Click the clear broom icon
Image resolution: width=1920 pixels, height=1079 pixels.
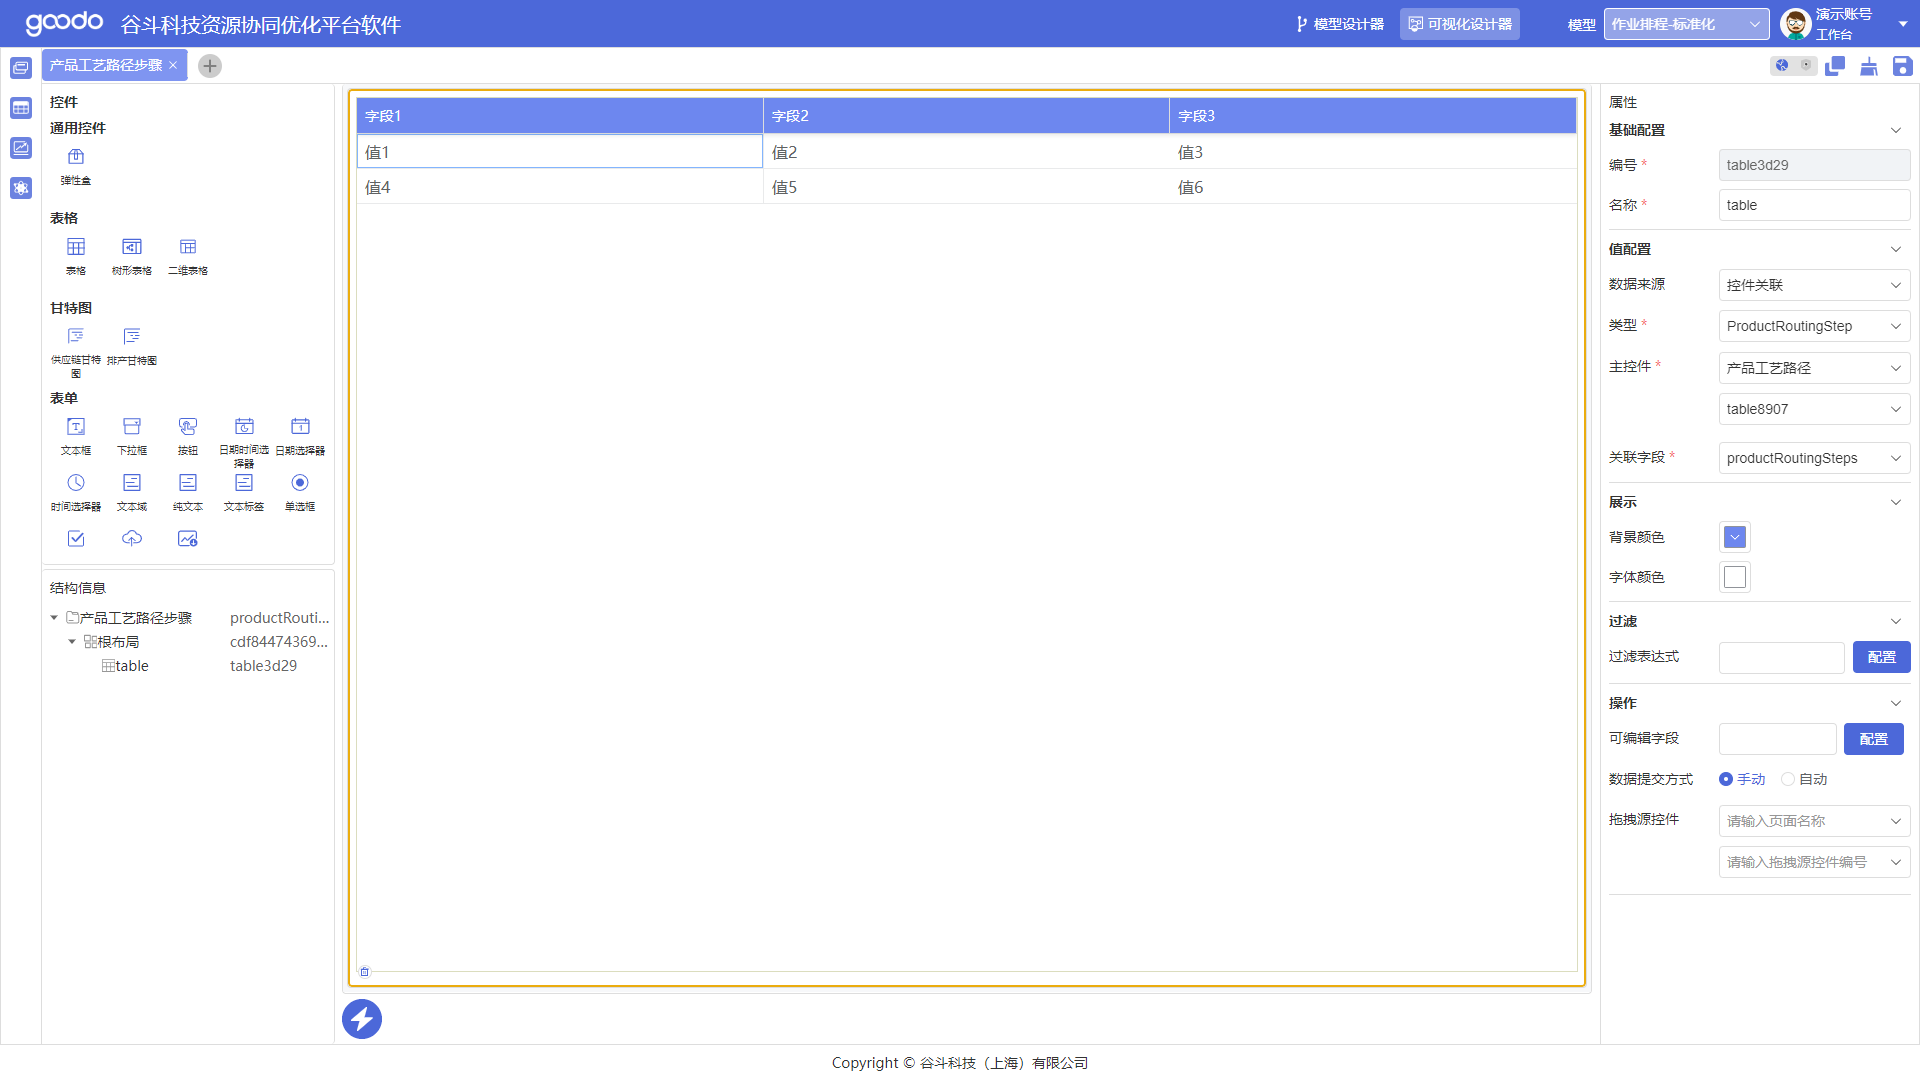(x=1868, y=66)
